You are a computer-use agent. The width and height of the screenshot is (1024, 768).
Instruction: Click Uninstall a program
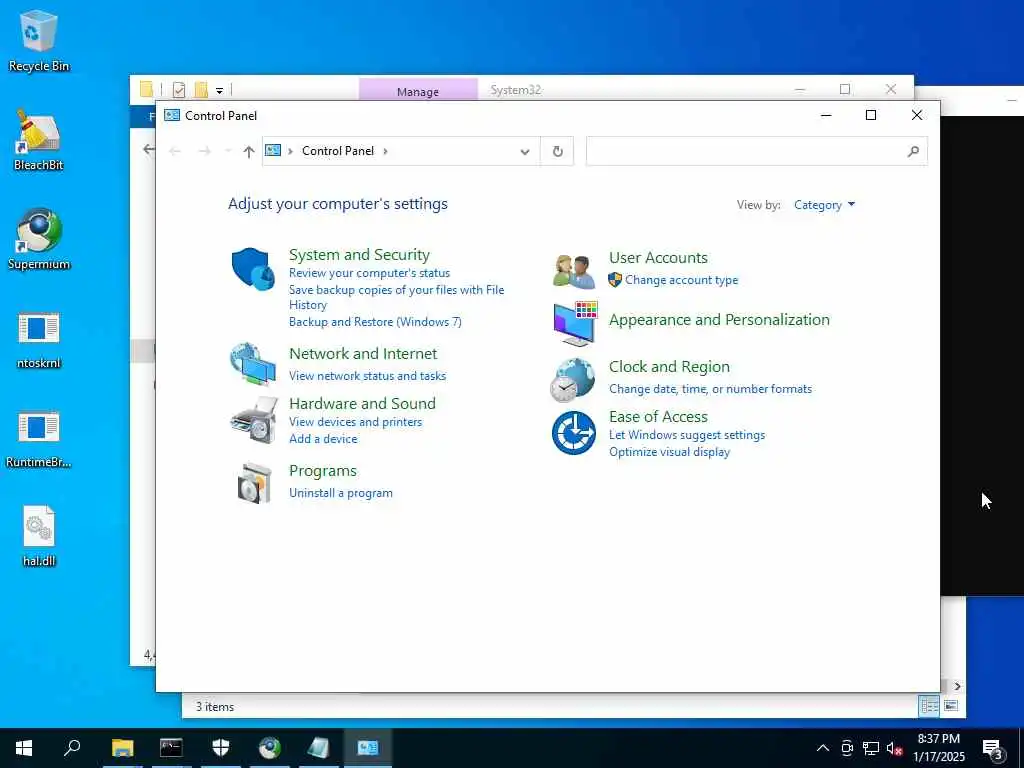point(340,493)
